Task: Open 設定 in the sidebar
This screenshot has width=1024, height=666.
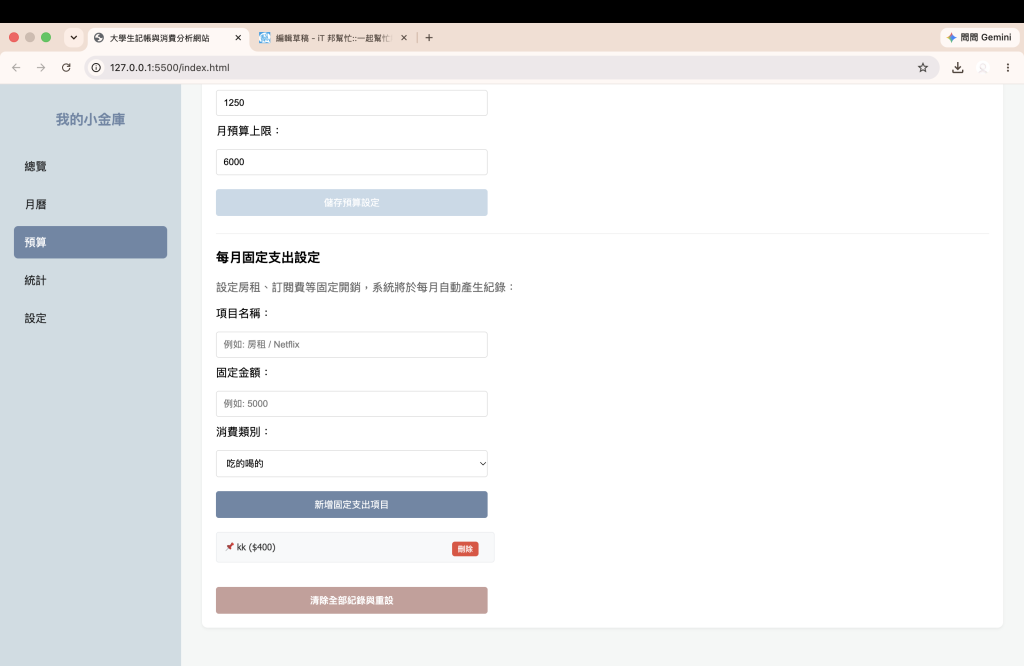Action: point(90,318)
